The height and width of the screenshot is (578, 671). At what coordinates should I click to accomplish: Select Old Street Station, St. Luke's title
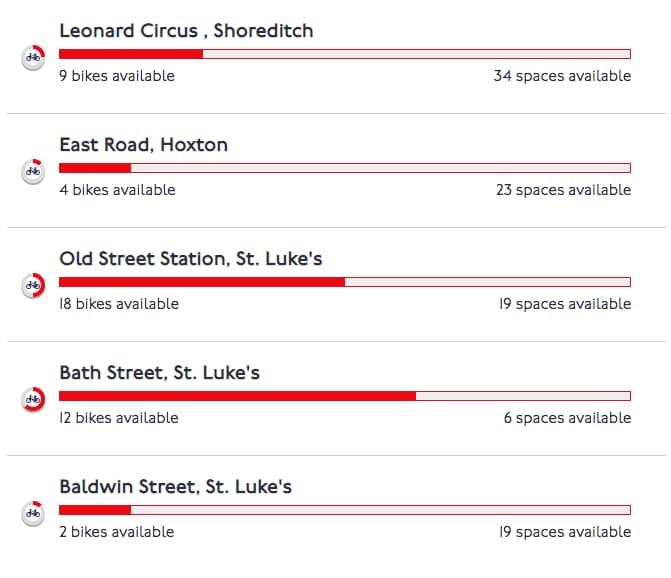tap(190, 259)
